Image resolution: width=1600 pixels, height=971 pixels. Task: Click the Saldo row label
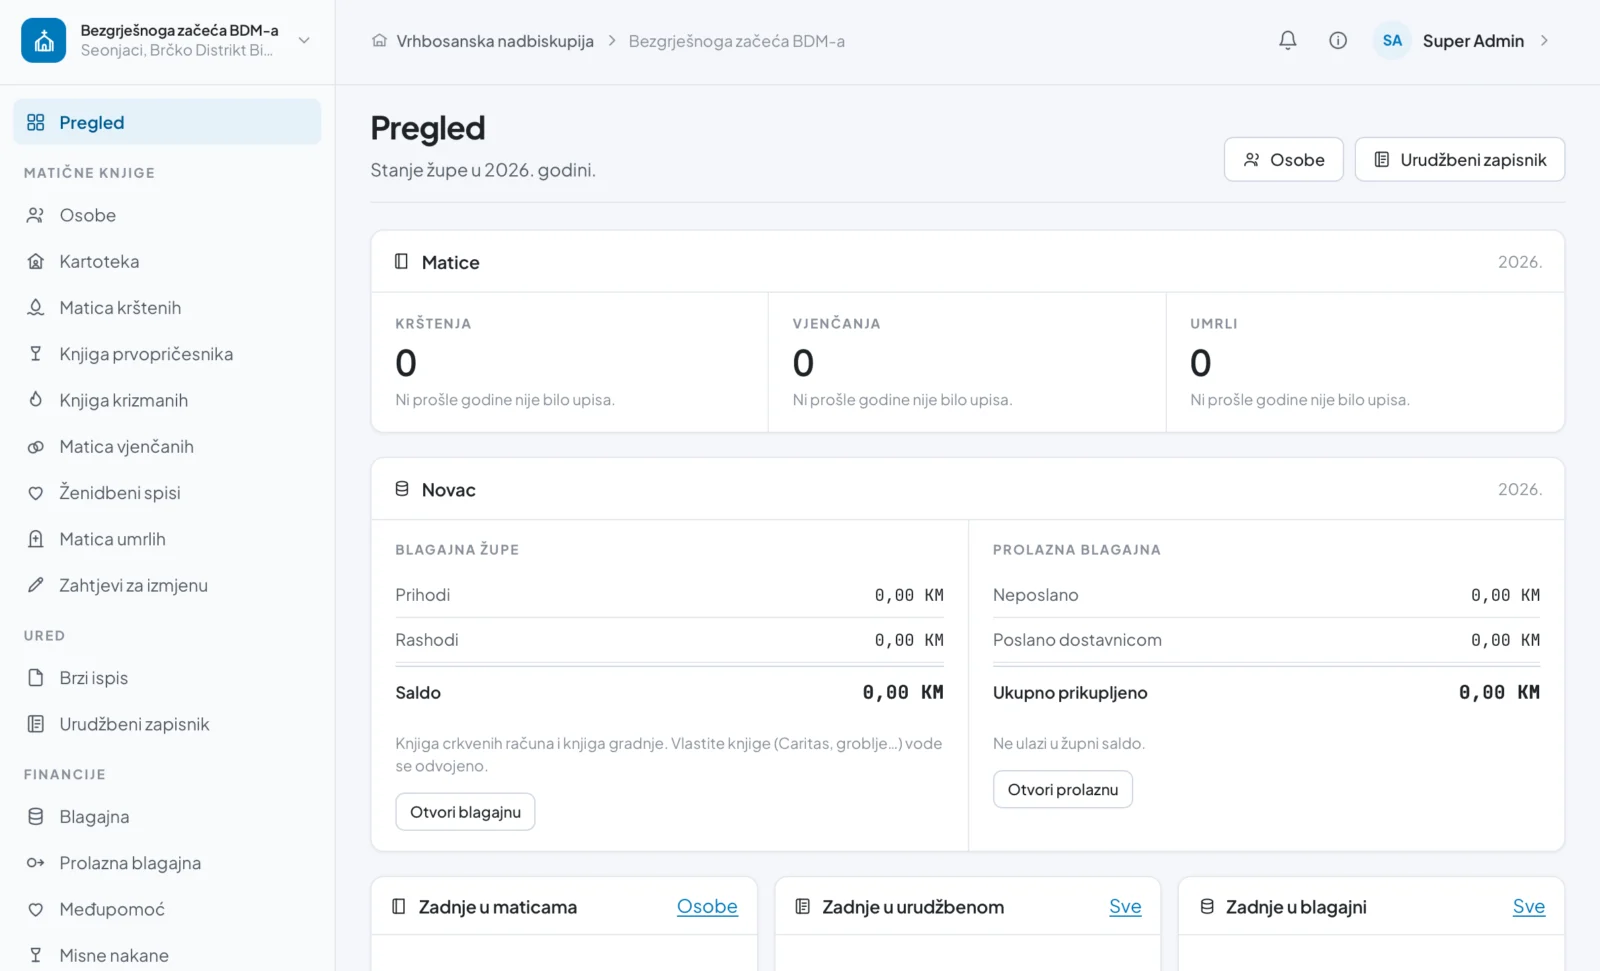tap(418, 693)
